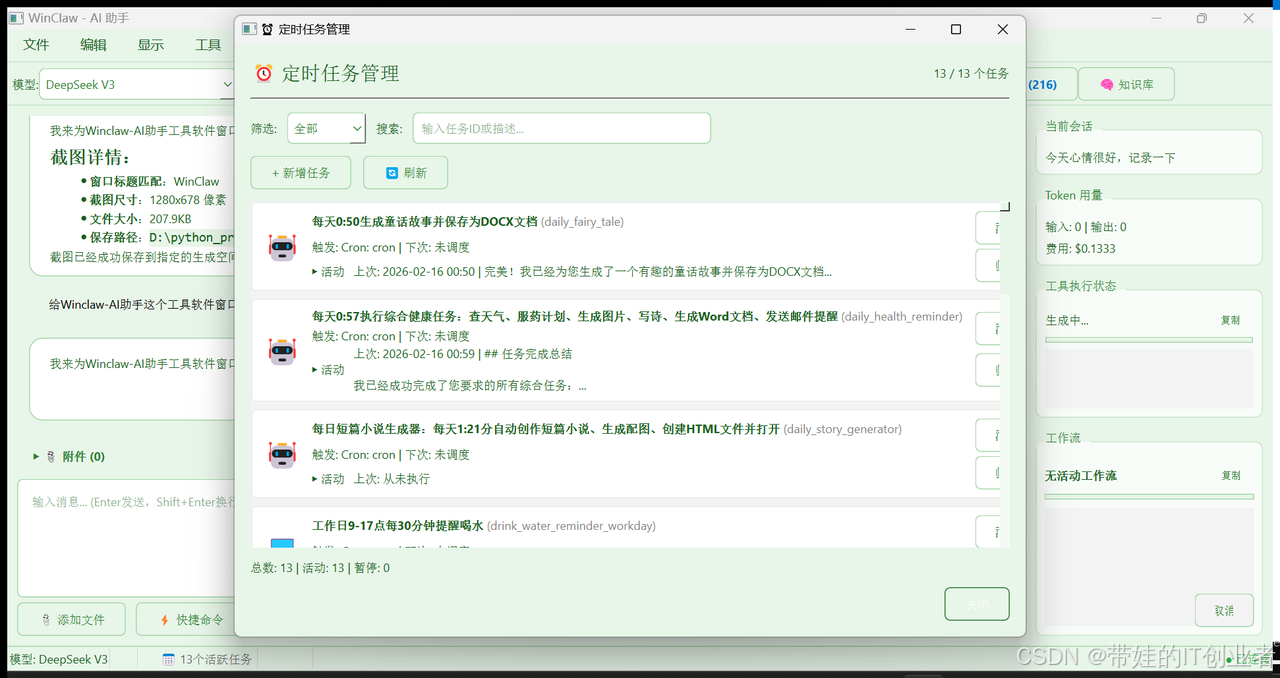Click the 13 / 13 个任务 counter text
This screenshot has width=1280, height=678.
tap(971, 74)
